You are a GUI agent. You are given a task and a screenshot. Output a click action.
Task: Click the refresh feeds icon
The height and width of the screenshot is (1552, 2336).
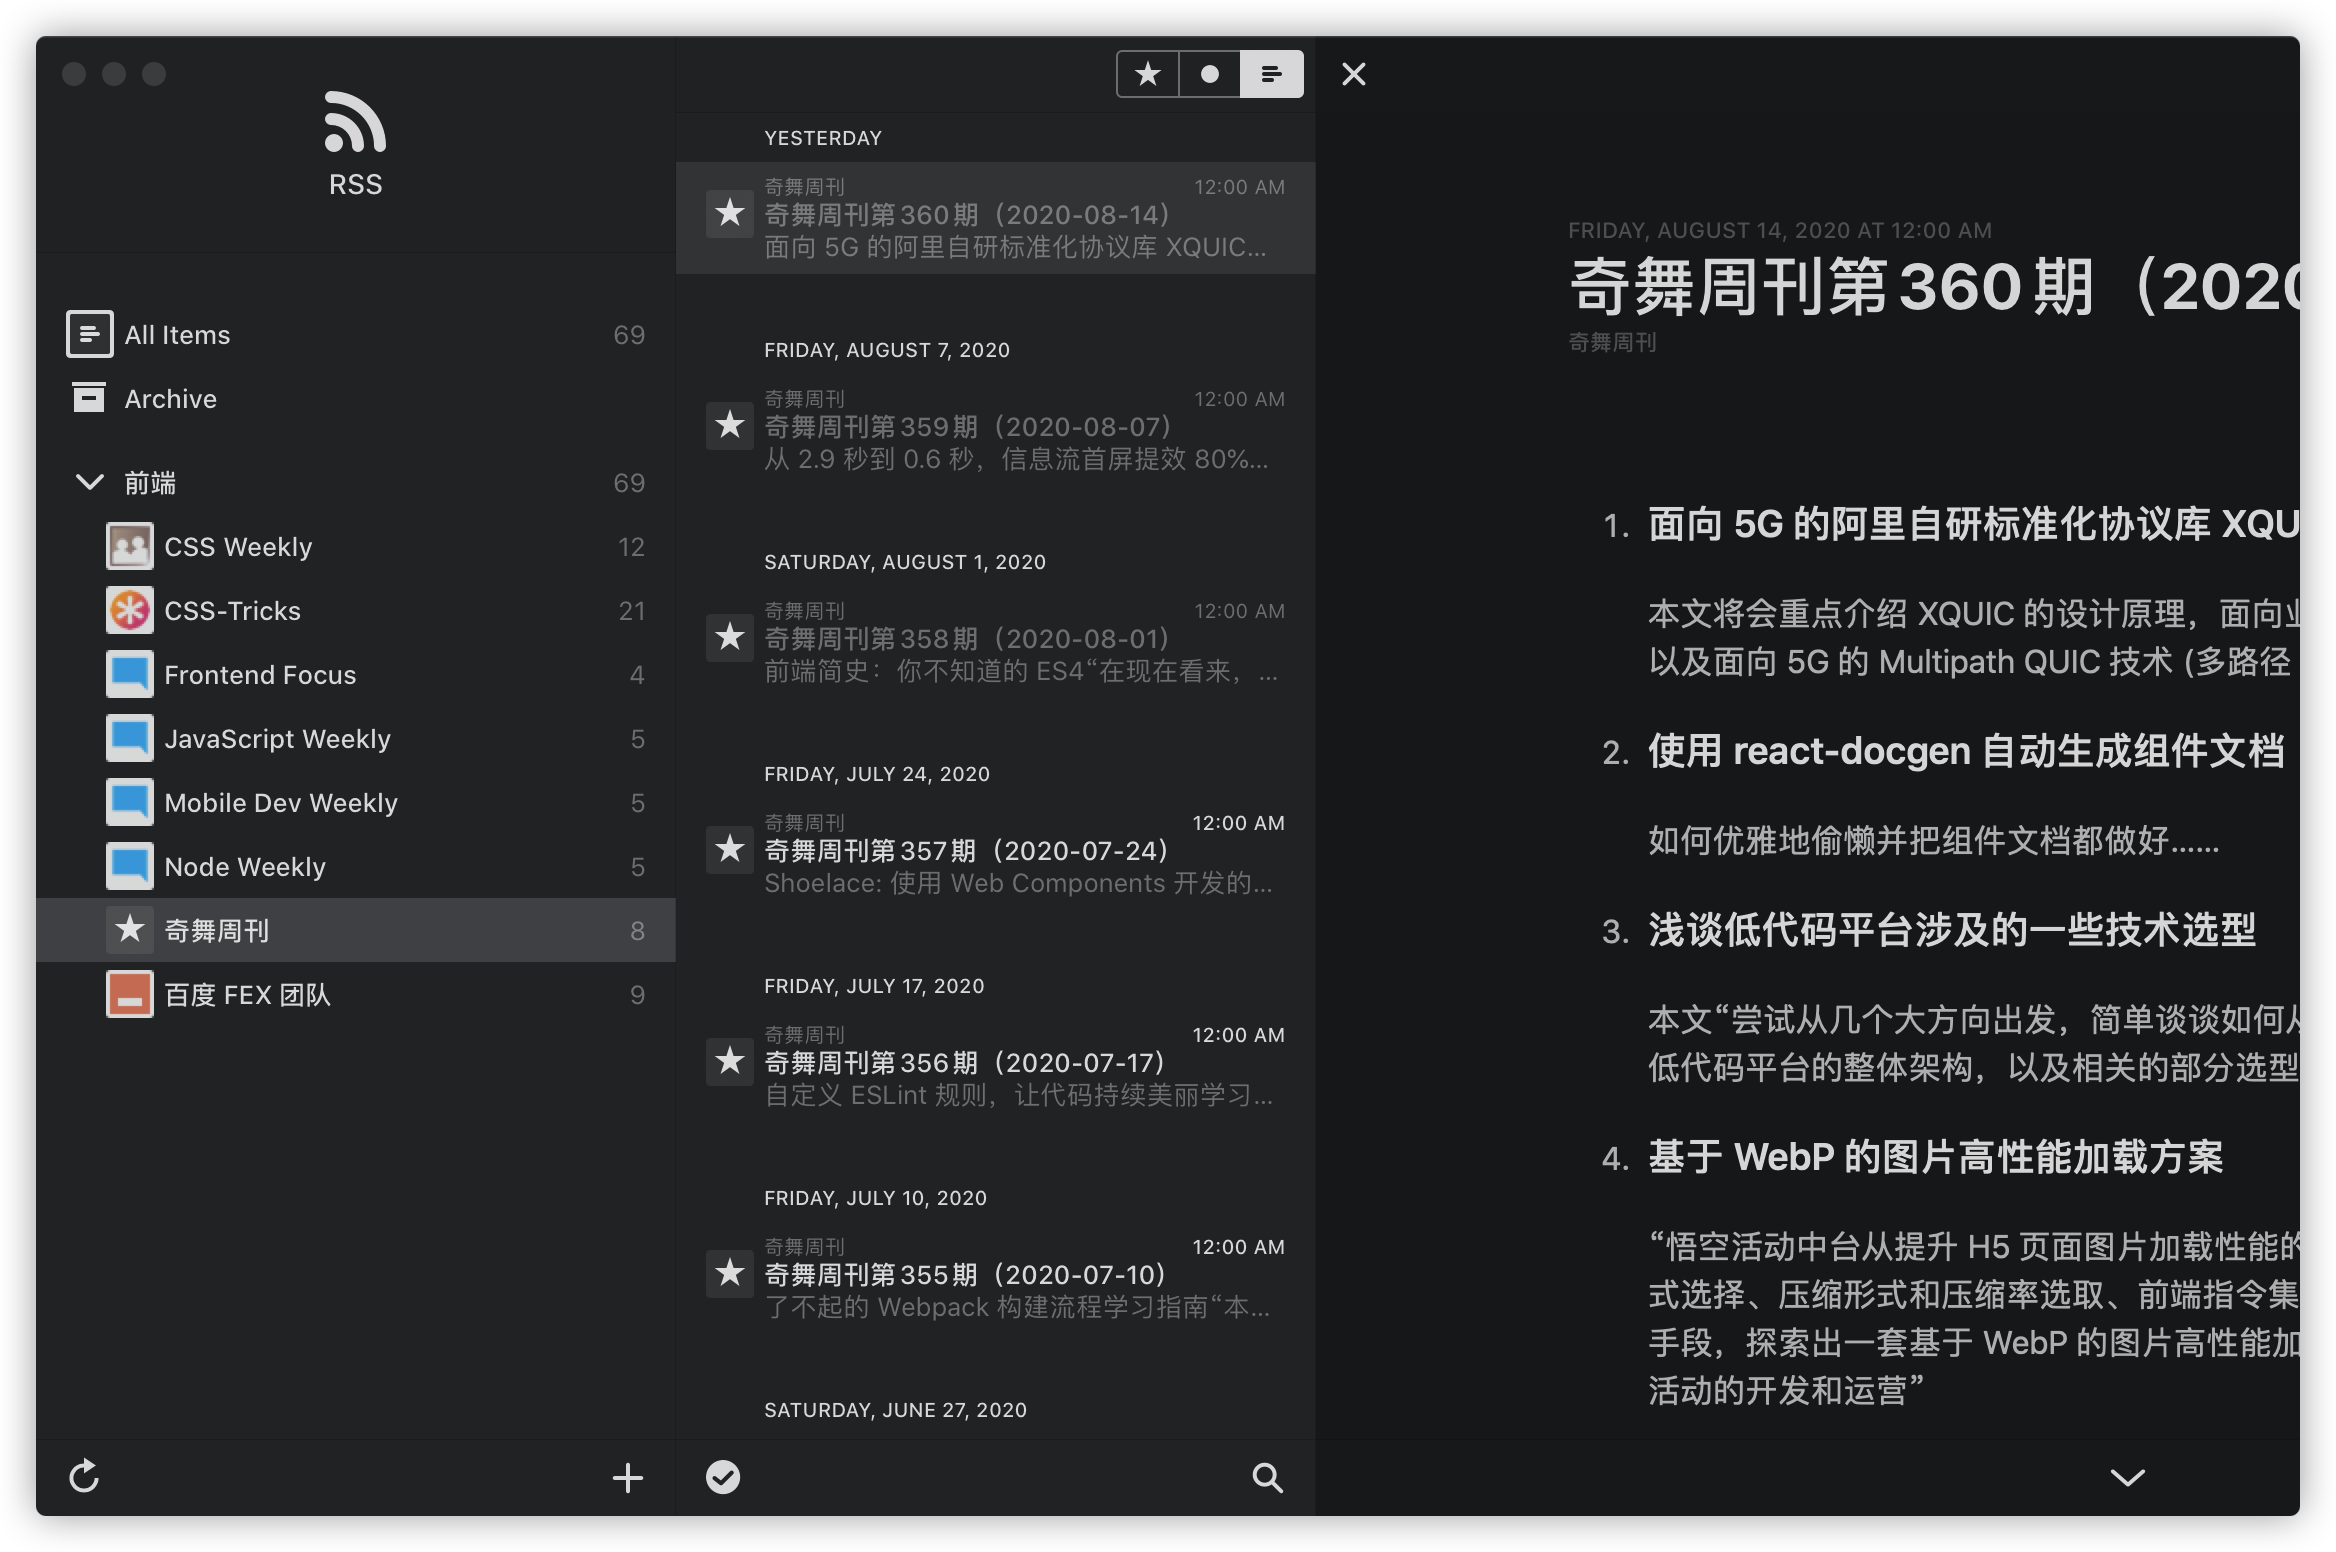pyautogui.click(x=84, y=1476)
